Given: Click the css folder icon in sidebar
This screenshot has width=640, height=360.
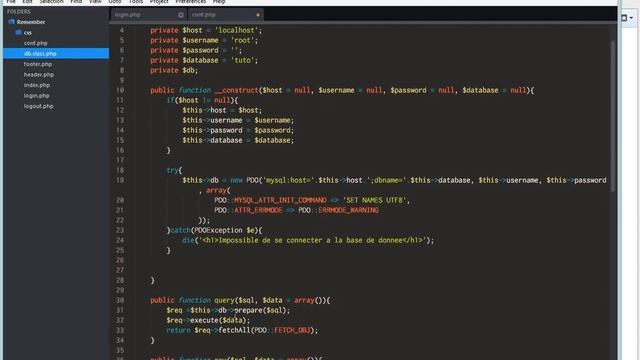Looking at the screenshot, I should coord(19,32).
